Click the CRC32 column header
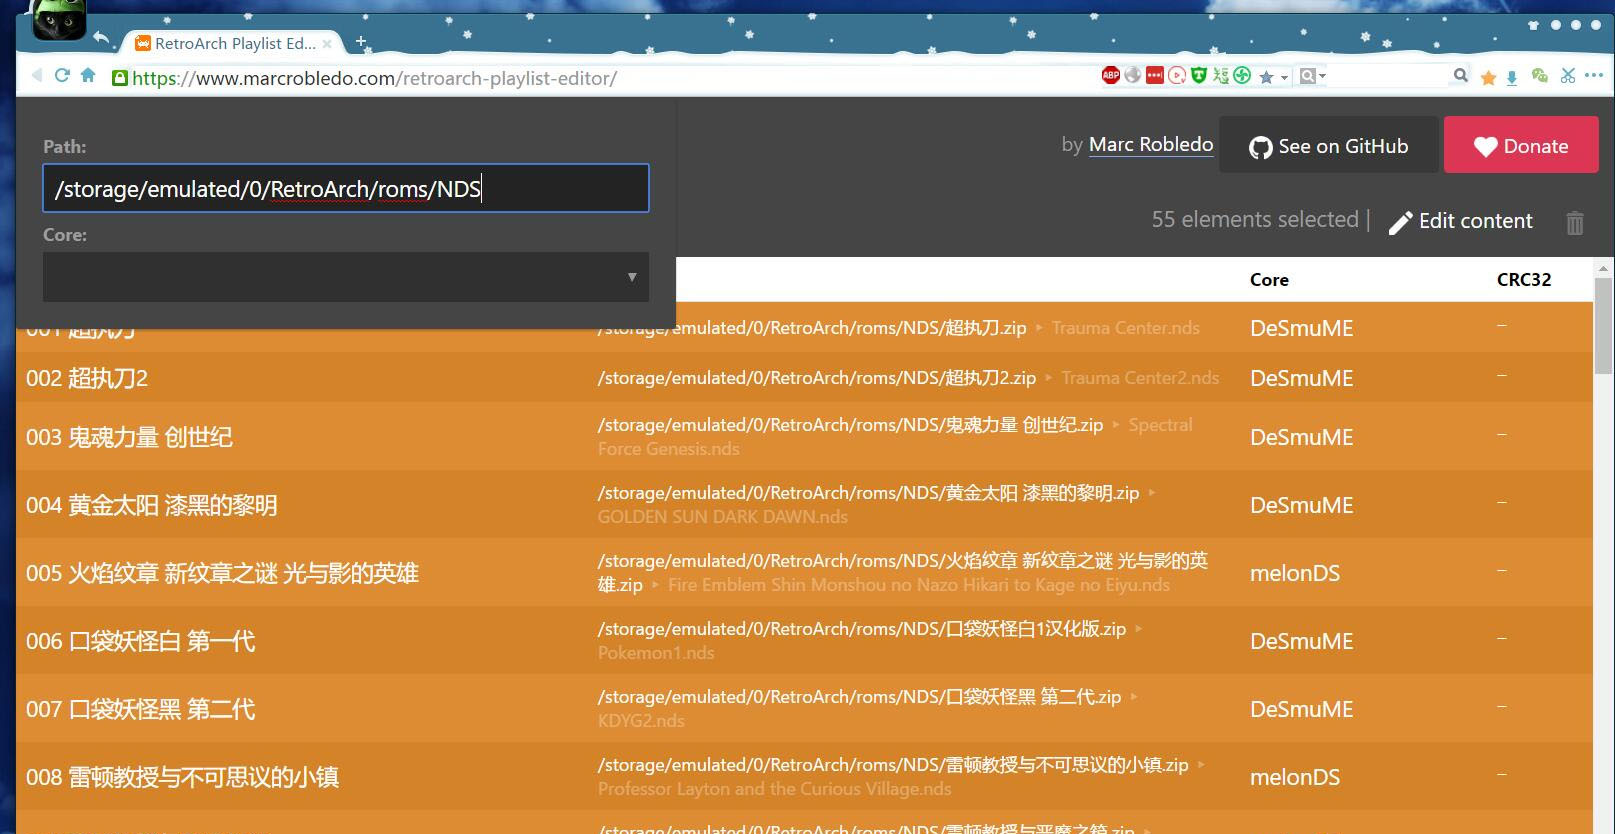Screen dimensions: 1615x834 [1524, 280]
